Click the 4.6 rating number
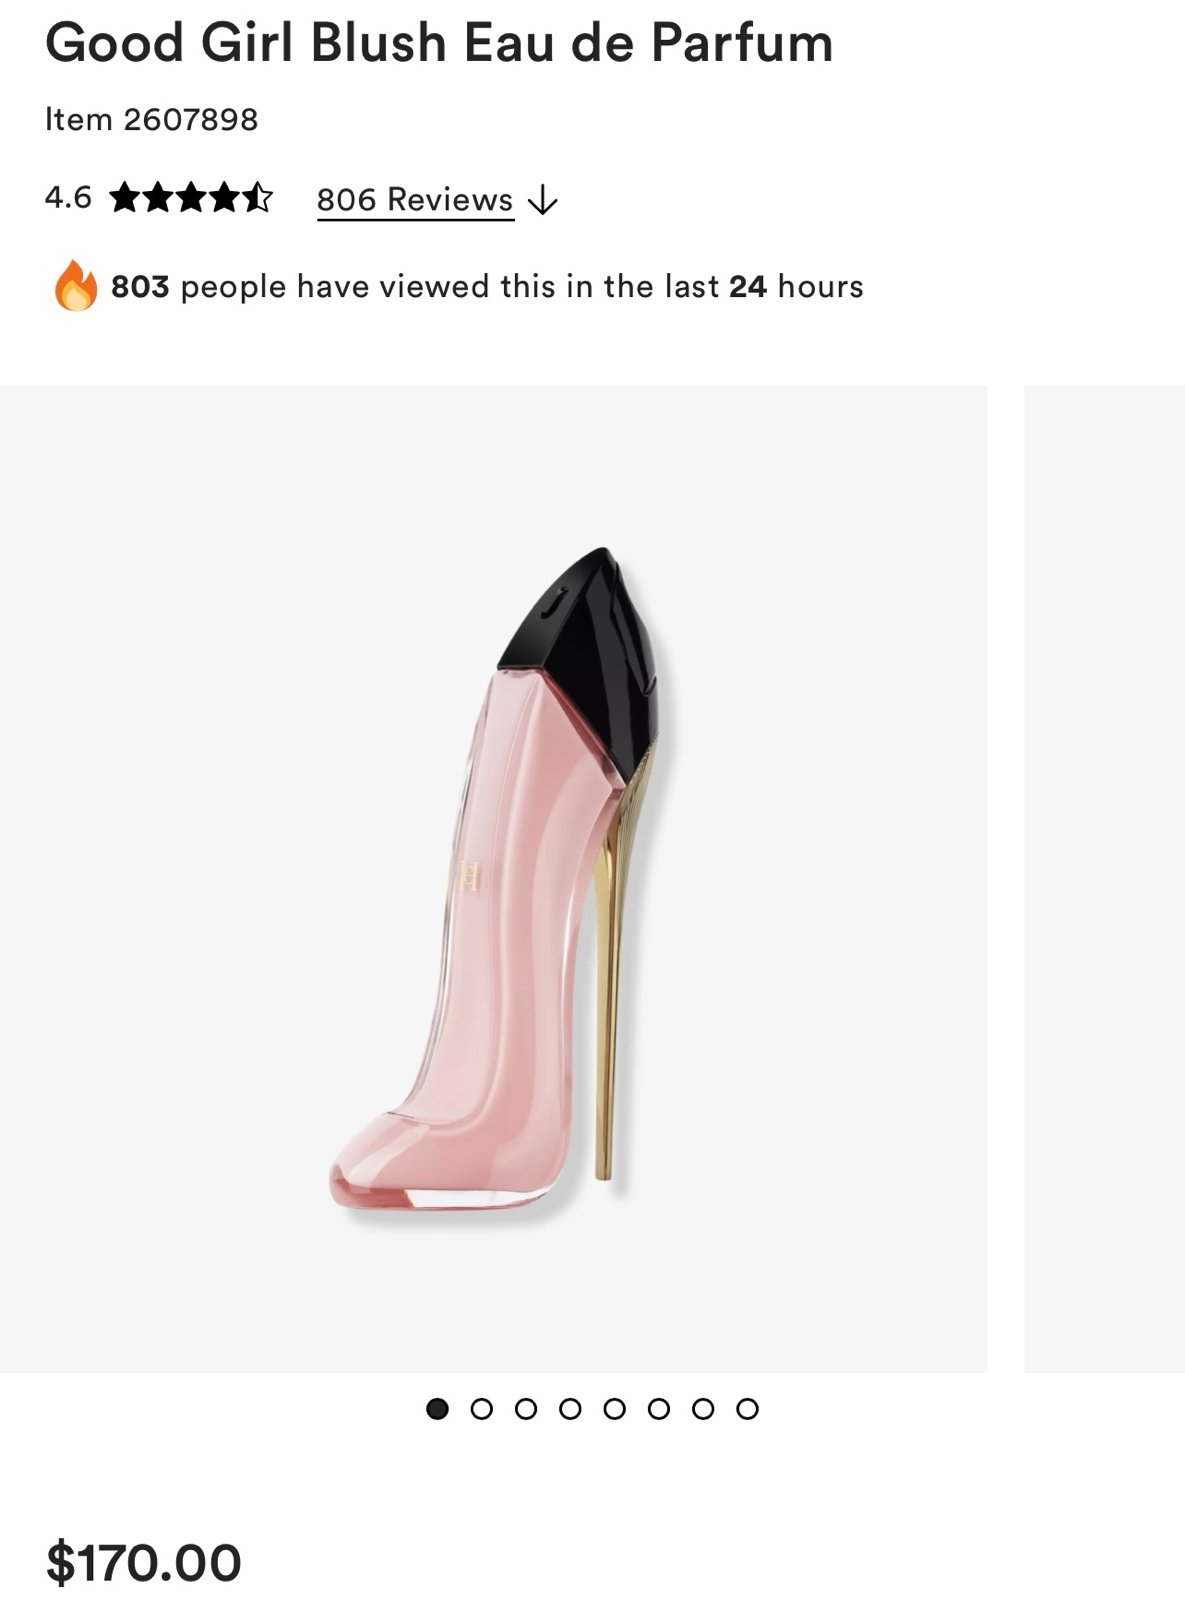1185x1600 pixels. click(x=68, y=197)
